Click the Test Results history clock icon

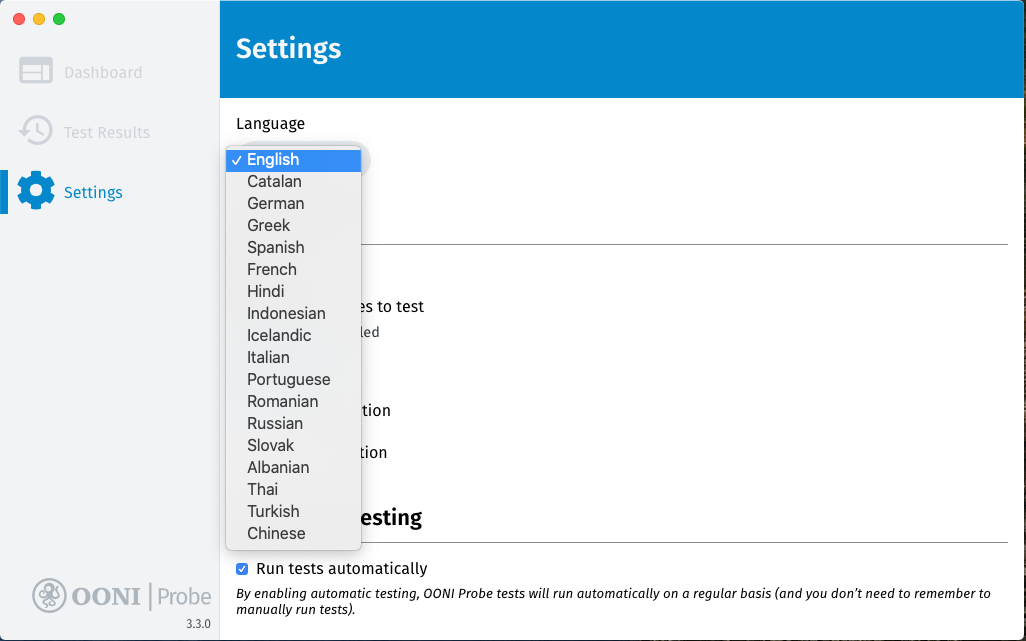pyautogui.click(x=36, y=131)
